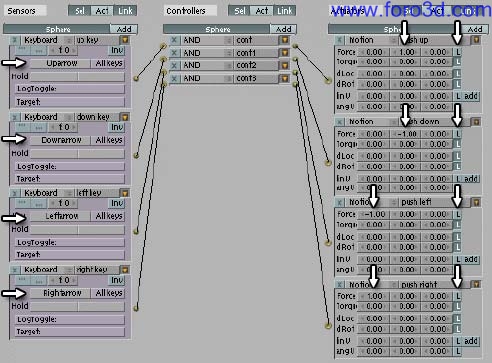Toggle linV add button in push down actuator
This screenshot has width=492, height=363.
point(471,179)
